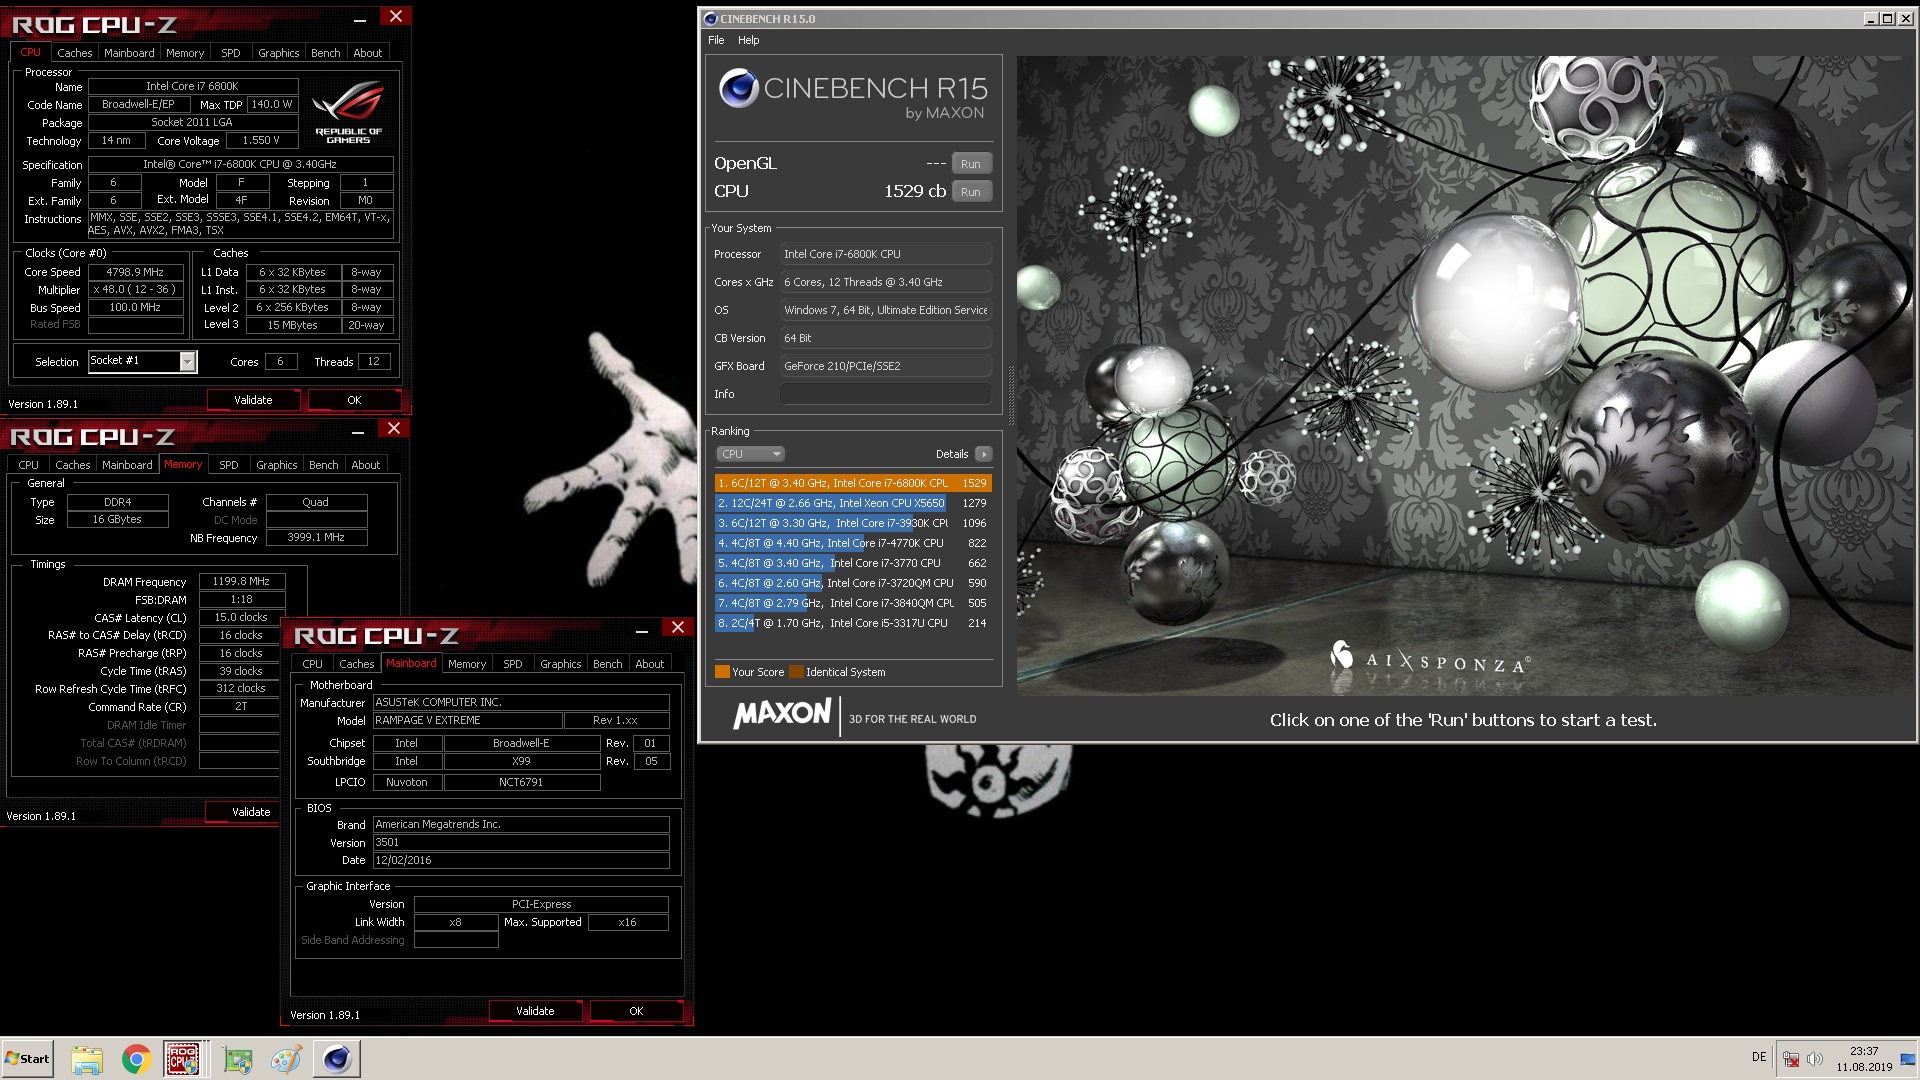Viewport: 1920px width, 1080px height.
Task: Click the Core Speed value 4798.9 MHz
Action: [135, 272]
